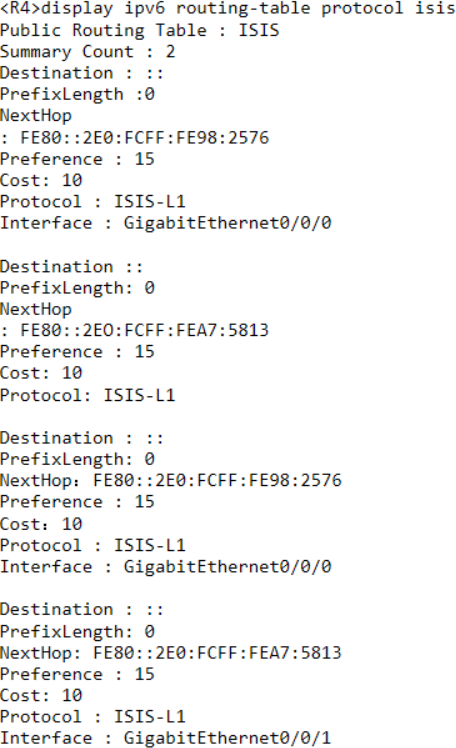This screenshot has width=456, height=748.
Task: Click the Summary Count : 2 line
Action: click(x=88, y=52)
